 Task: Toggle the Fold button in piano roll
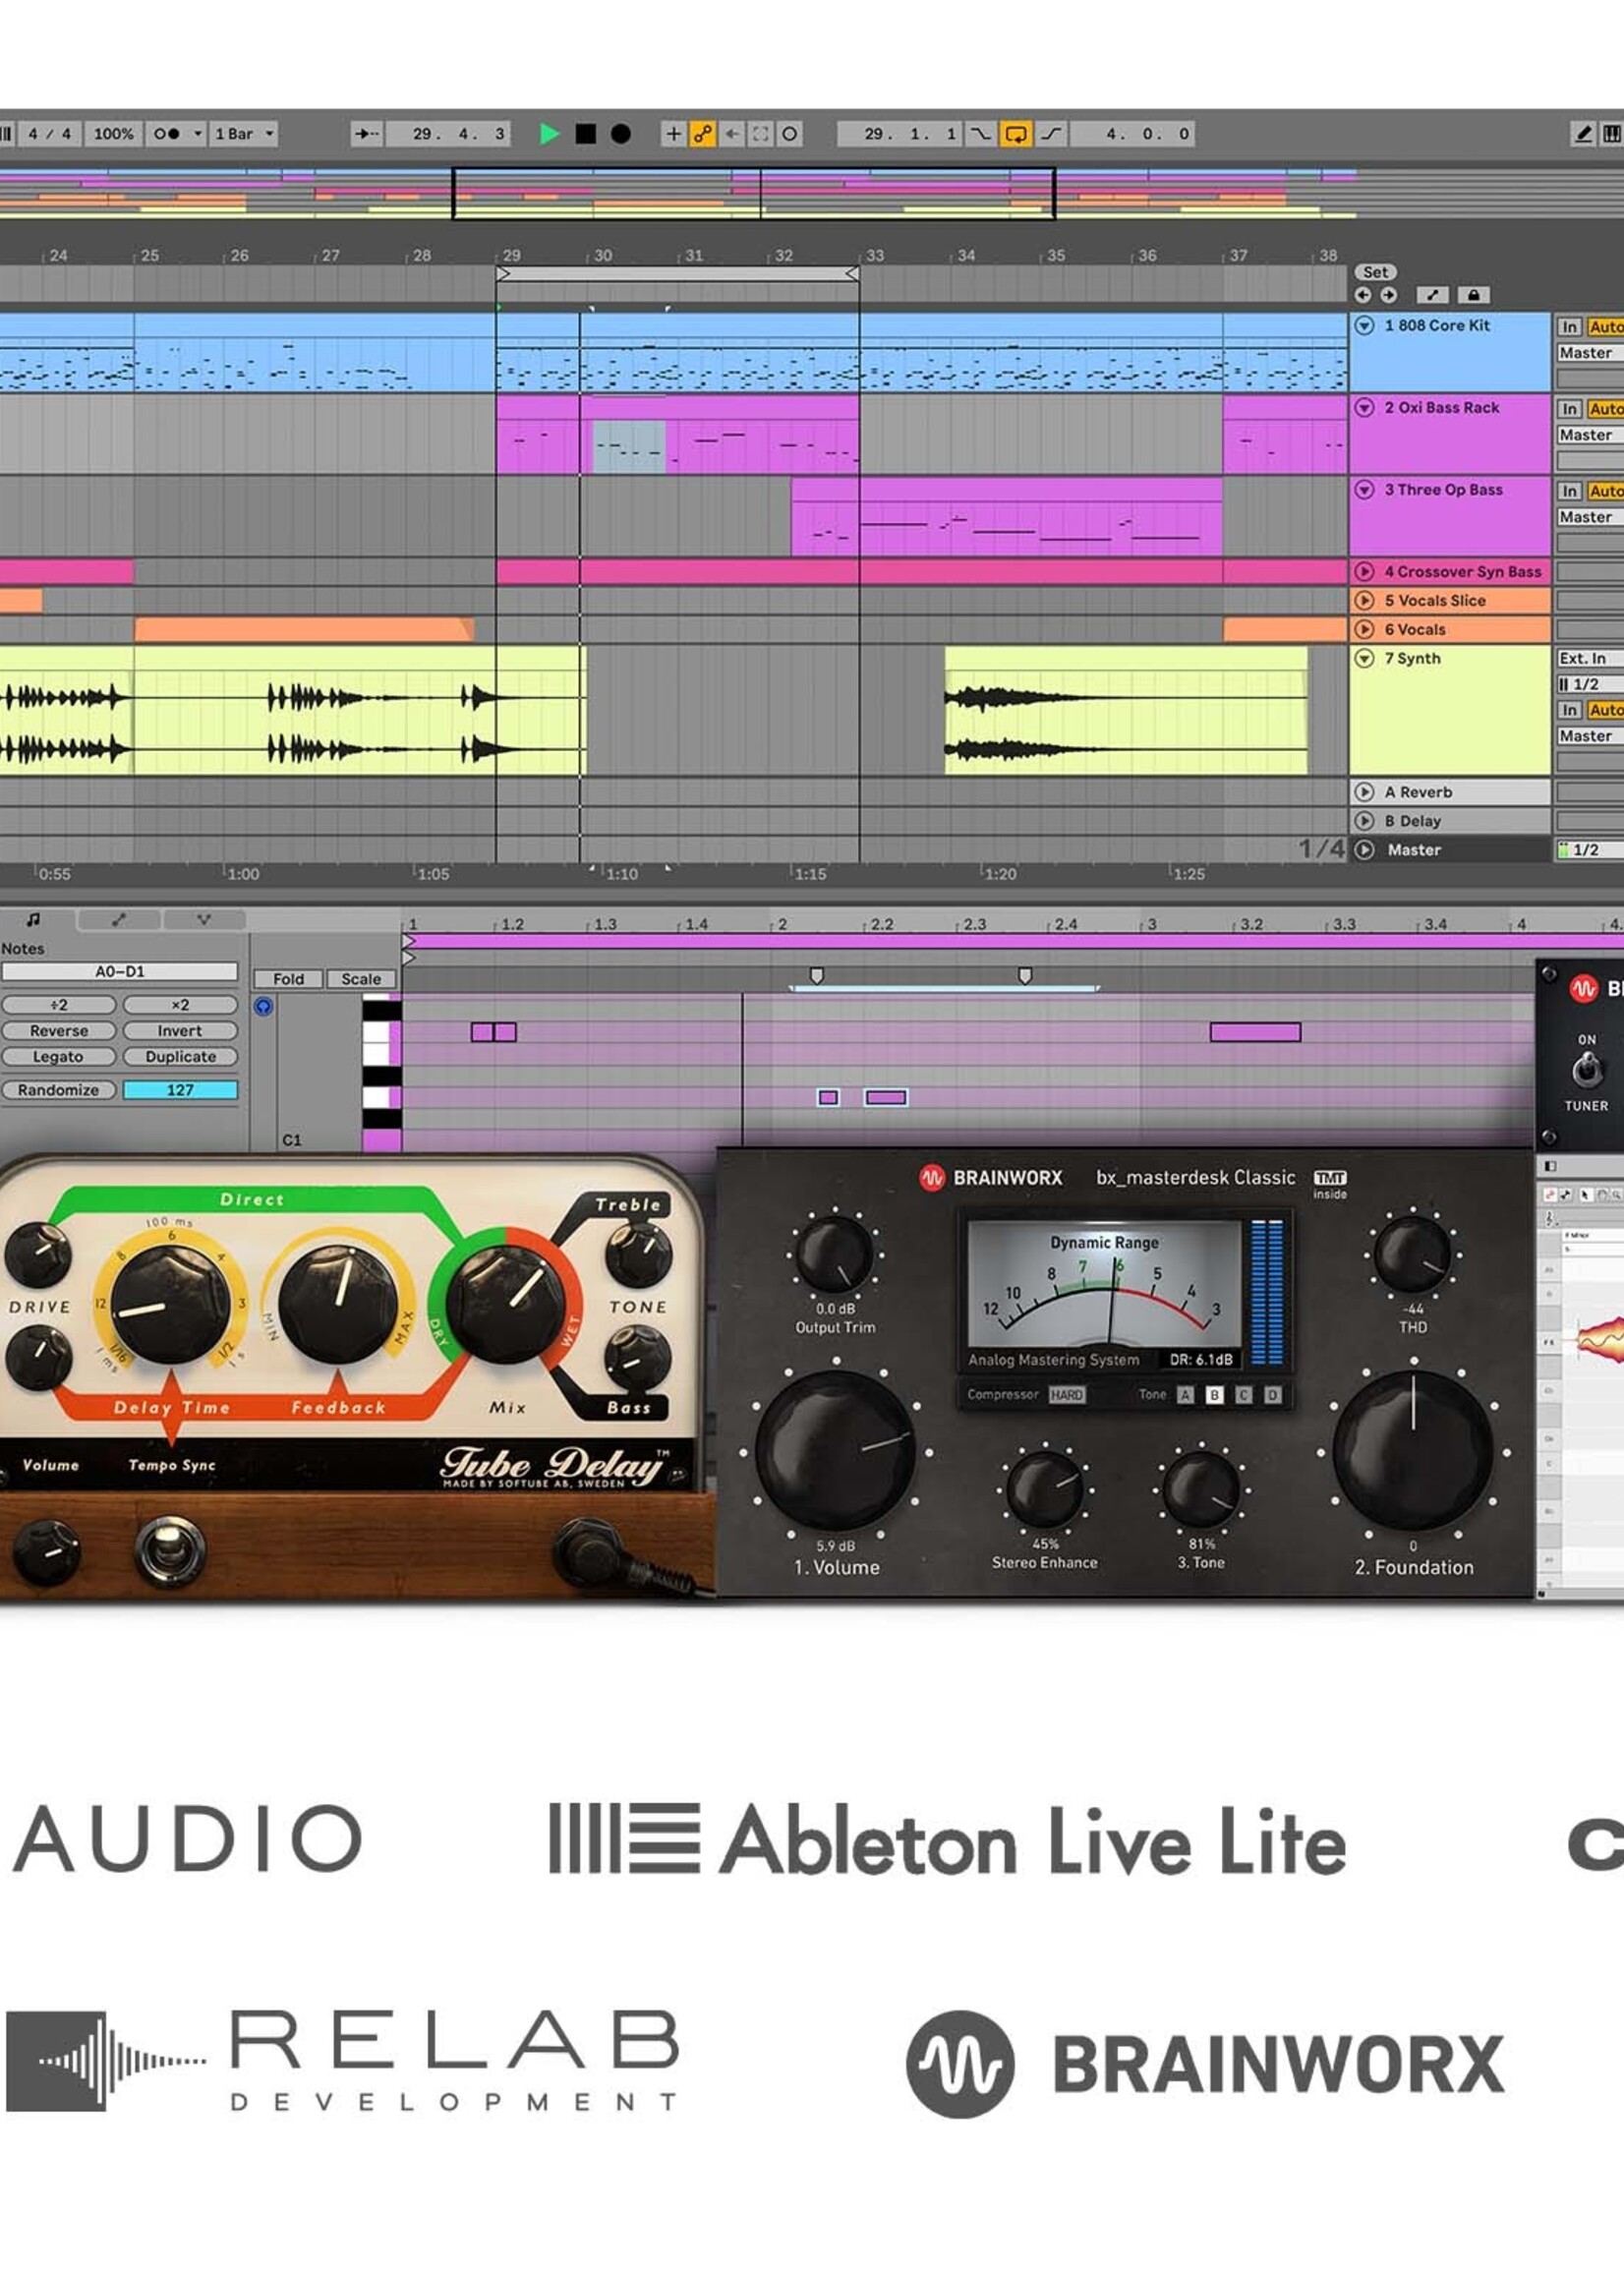pyautogui.click(x=288, y=979)
